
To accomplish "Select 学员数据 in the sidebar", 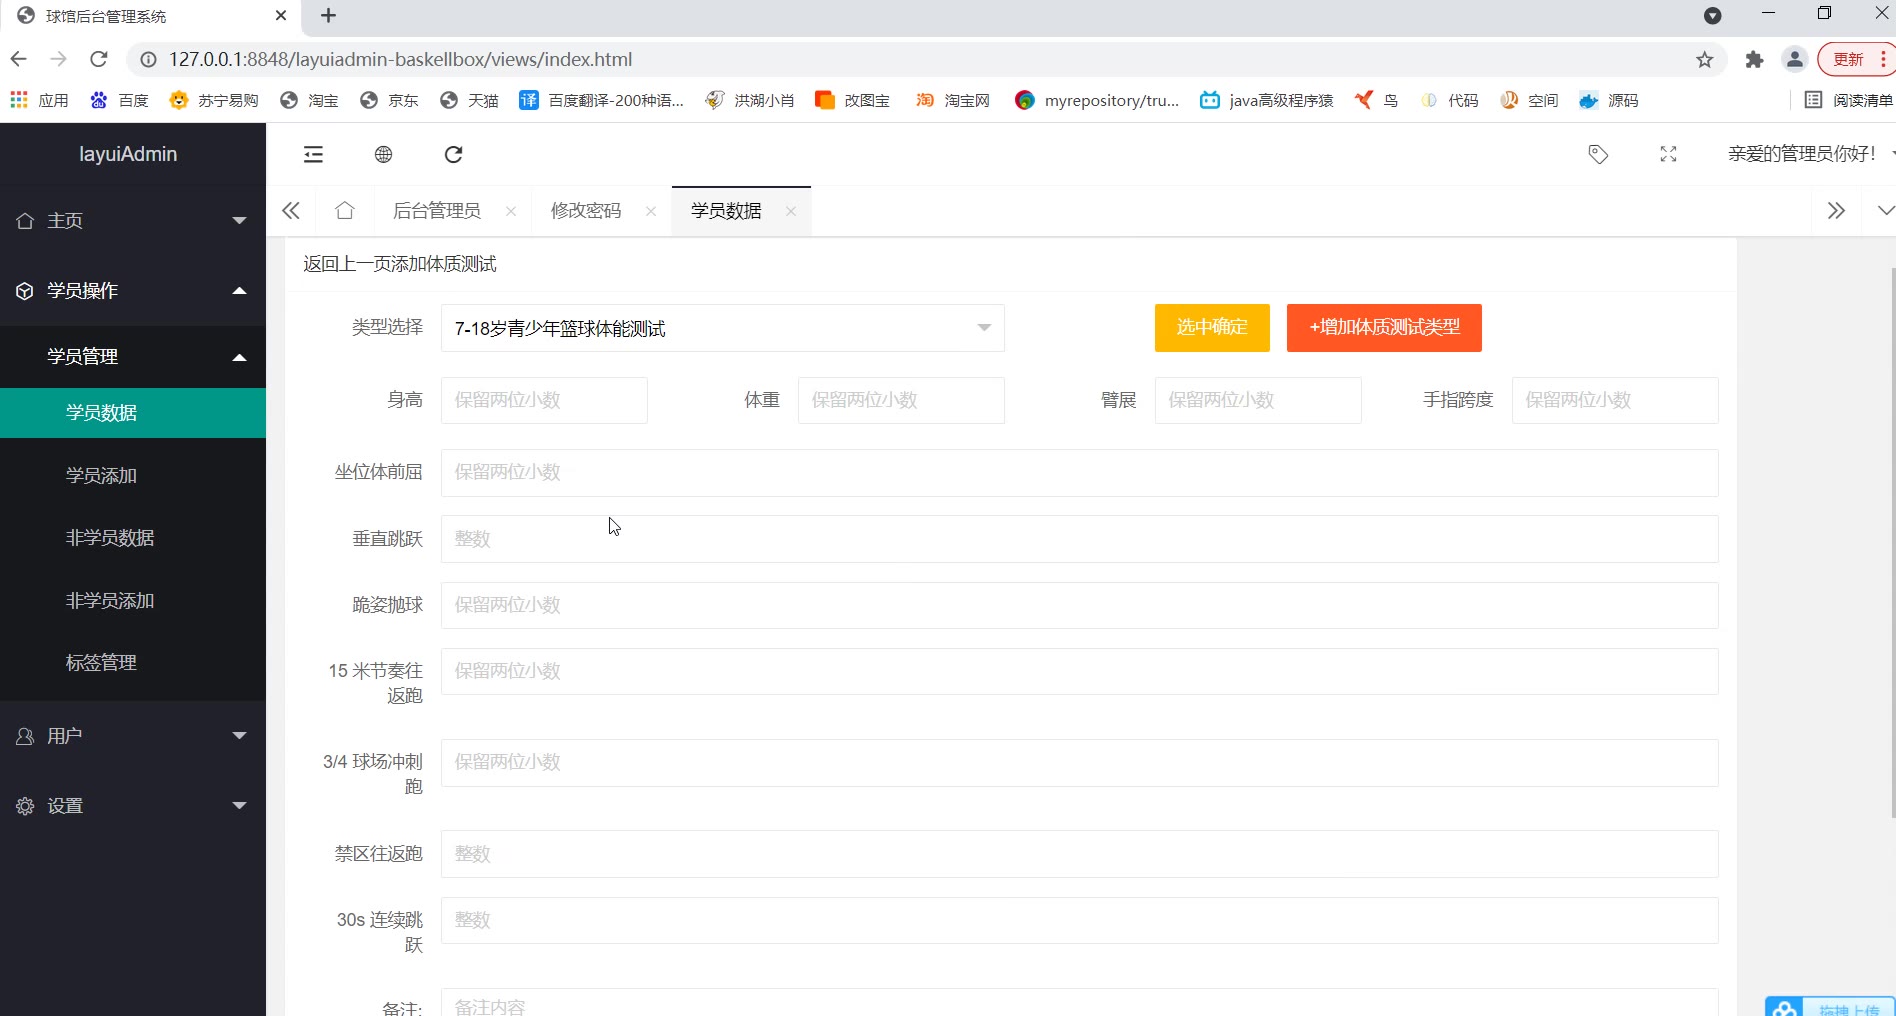I will pos(133,413).
